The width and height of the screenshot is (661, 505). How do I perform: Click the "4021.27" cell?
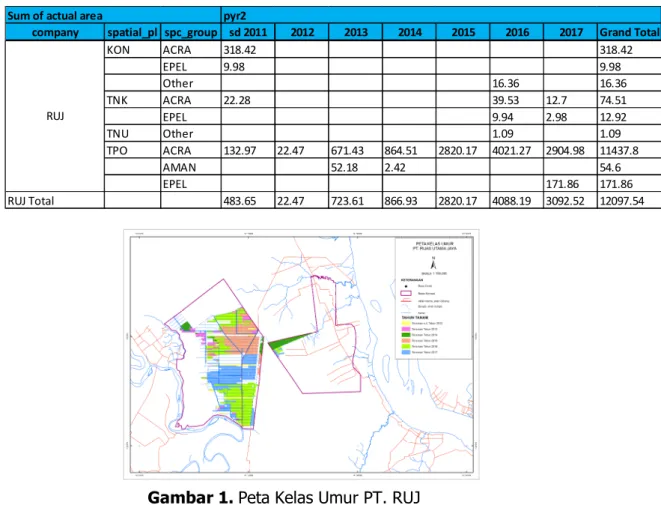pos(517,150)
